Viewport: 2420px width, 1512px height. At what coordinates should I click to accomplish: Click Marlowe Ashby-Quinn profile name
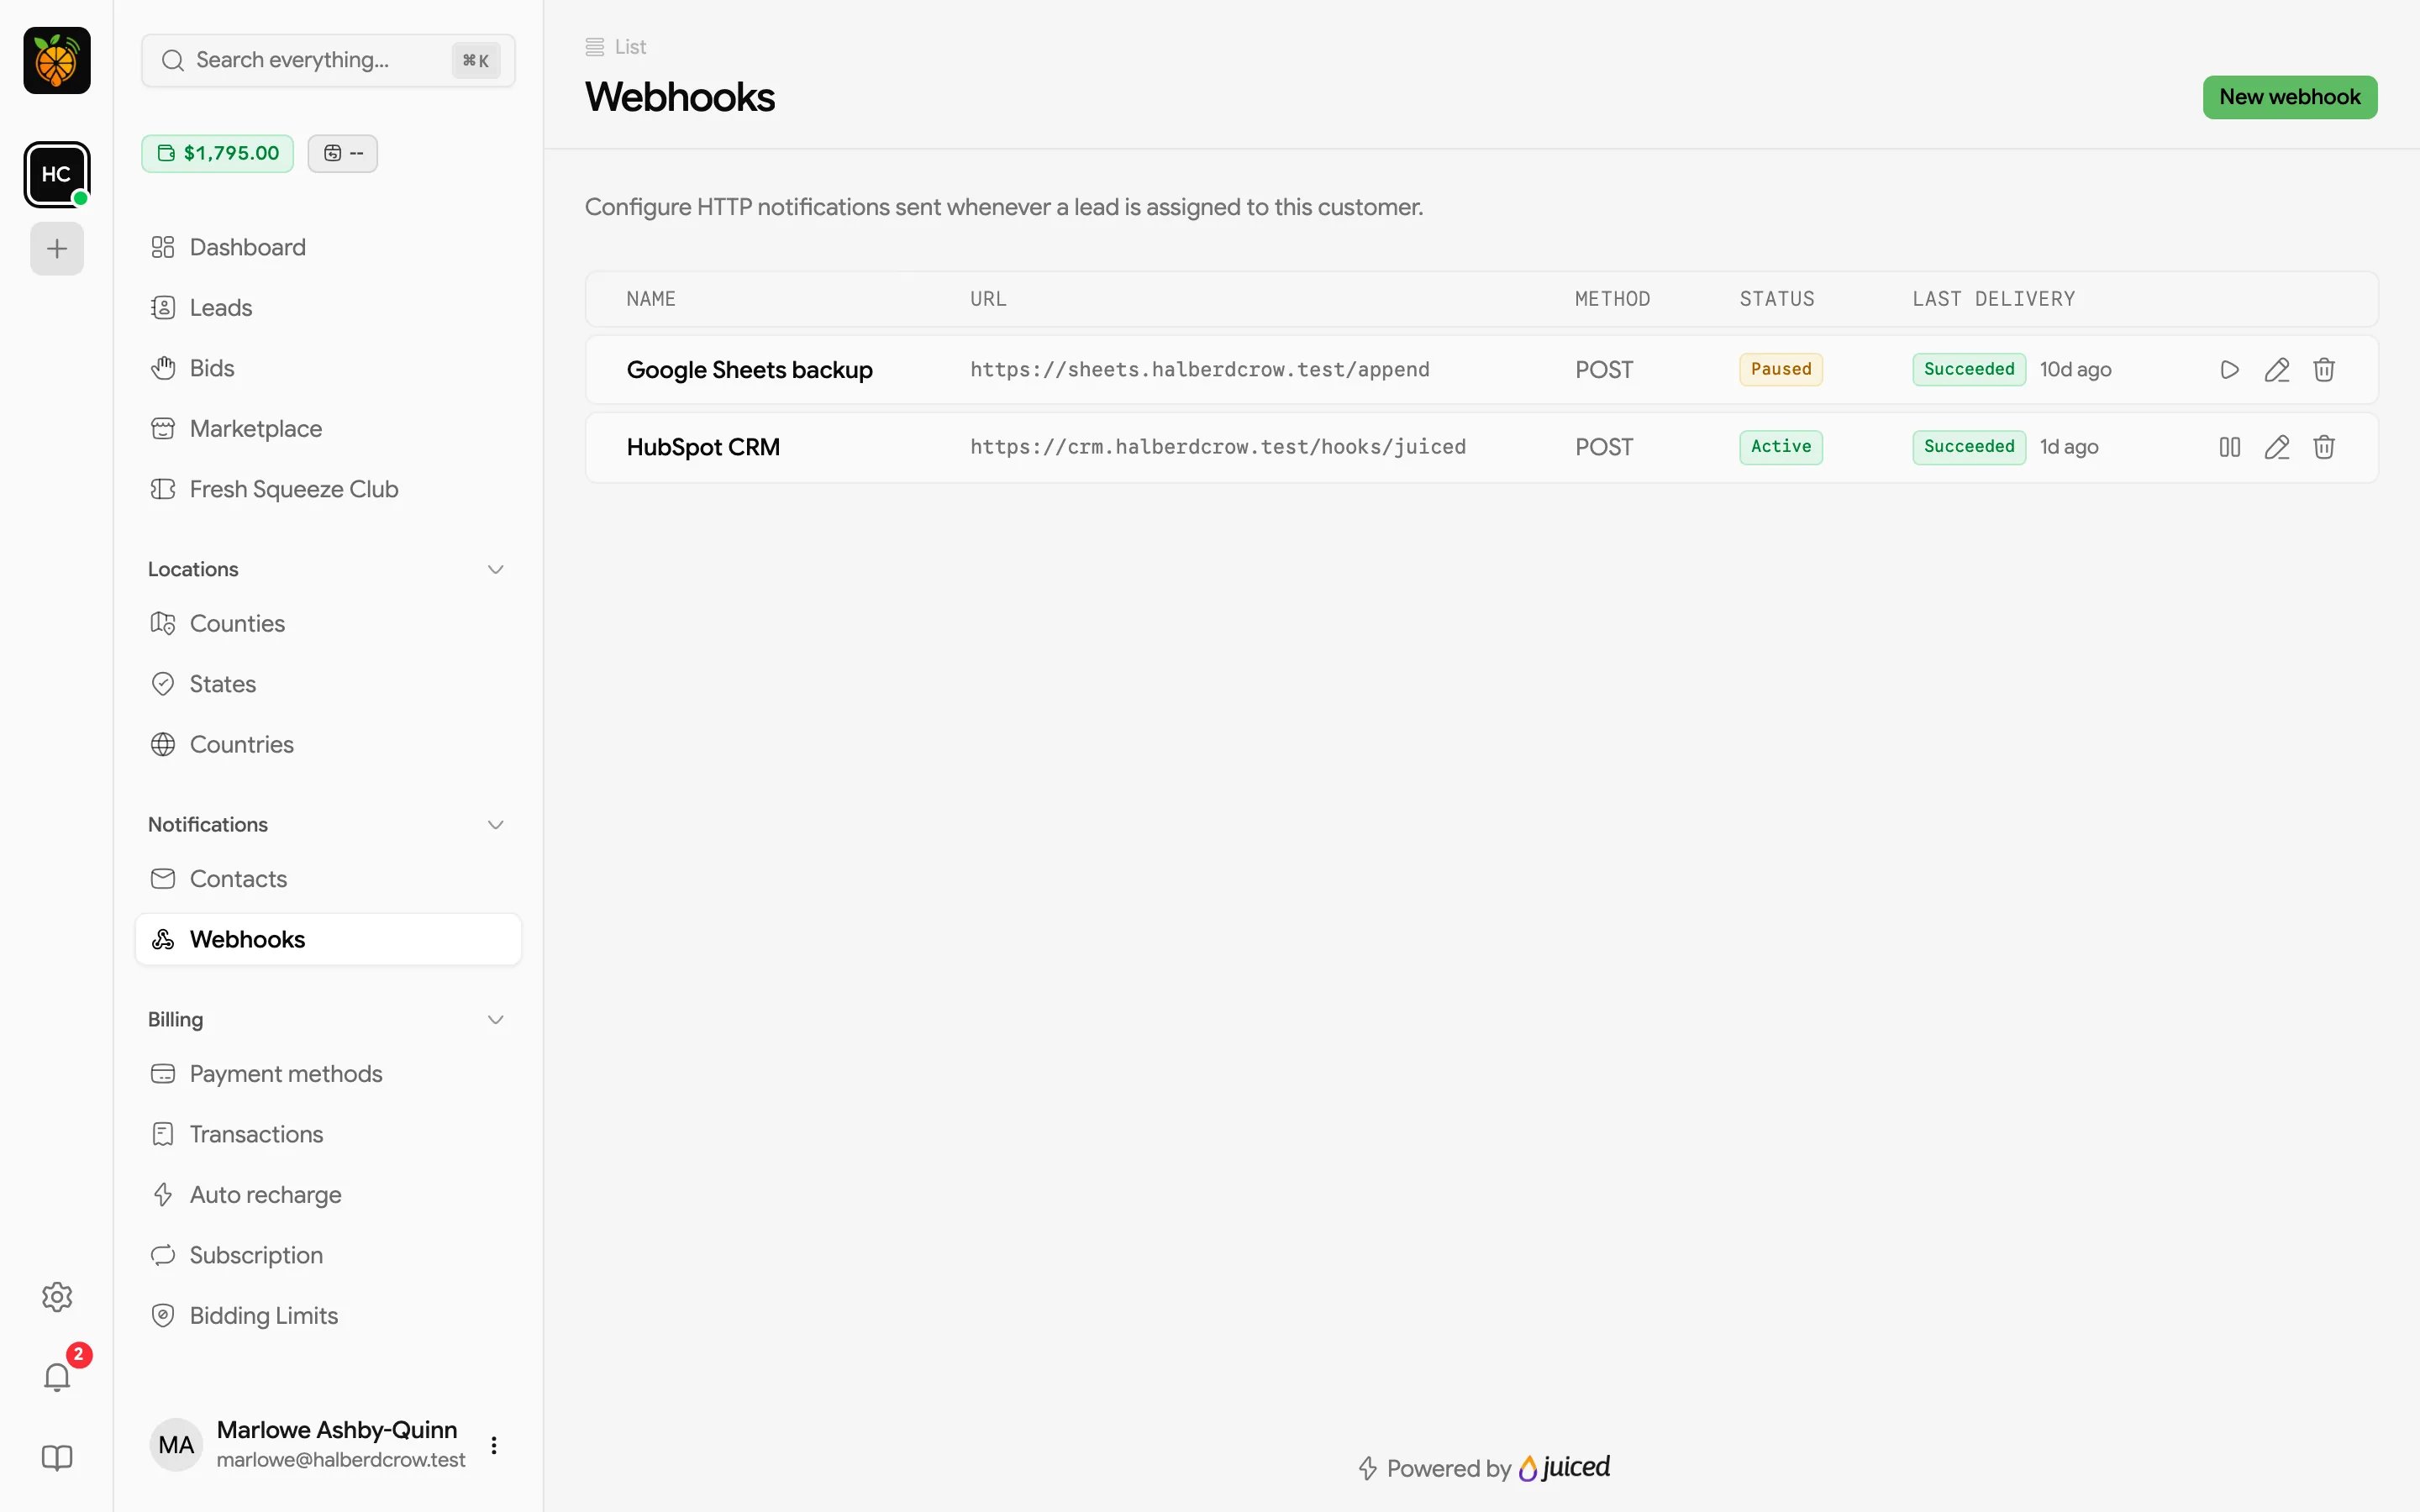coord(337,1430)
